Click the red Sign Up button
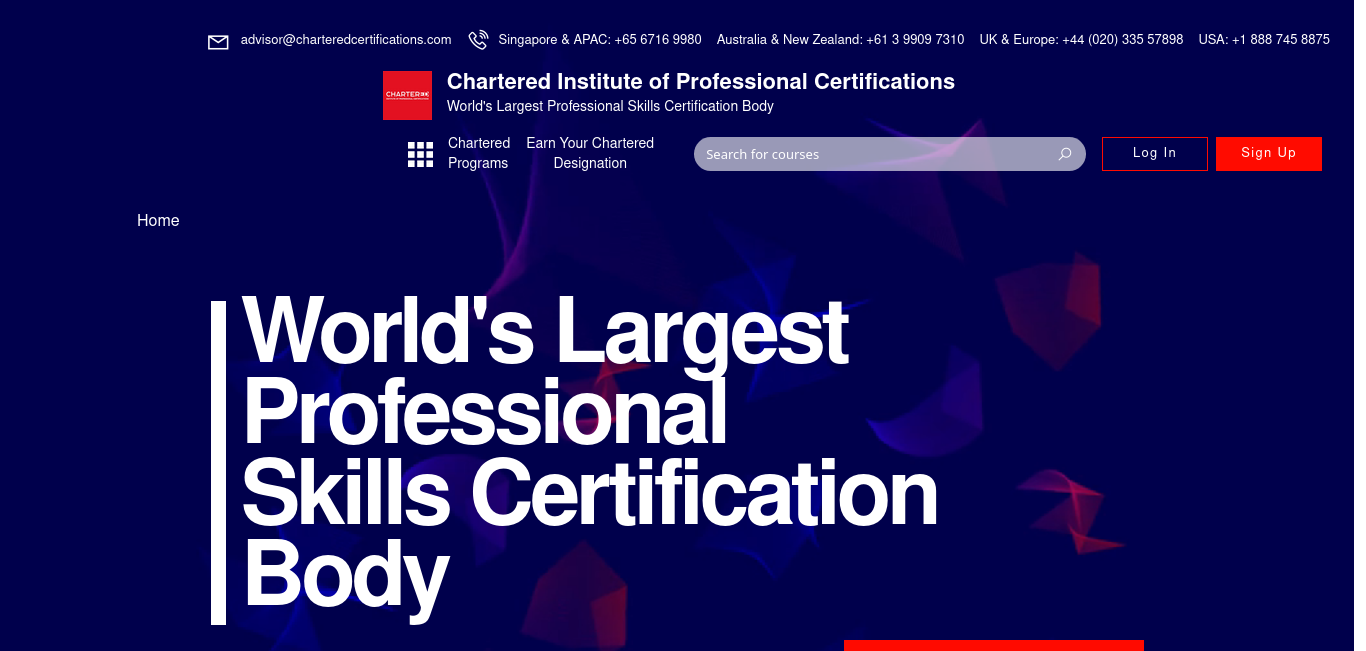The height and width of the screenshot is (651, 1366). coord(1269,154)
